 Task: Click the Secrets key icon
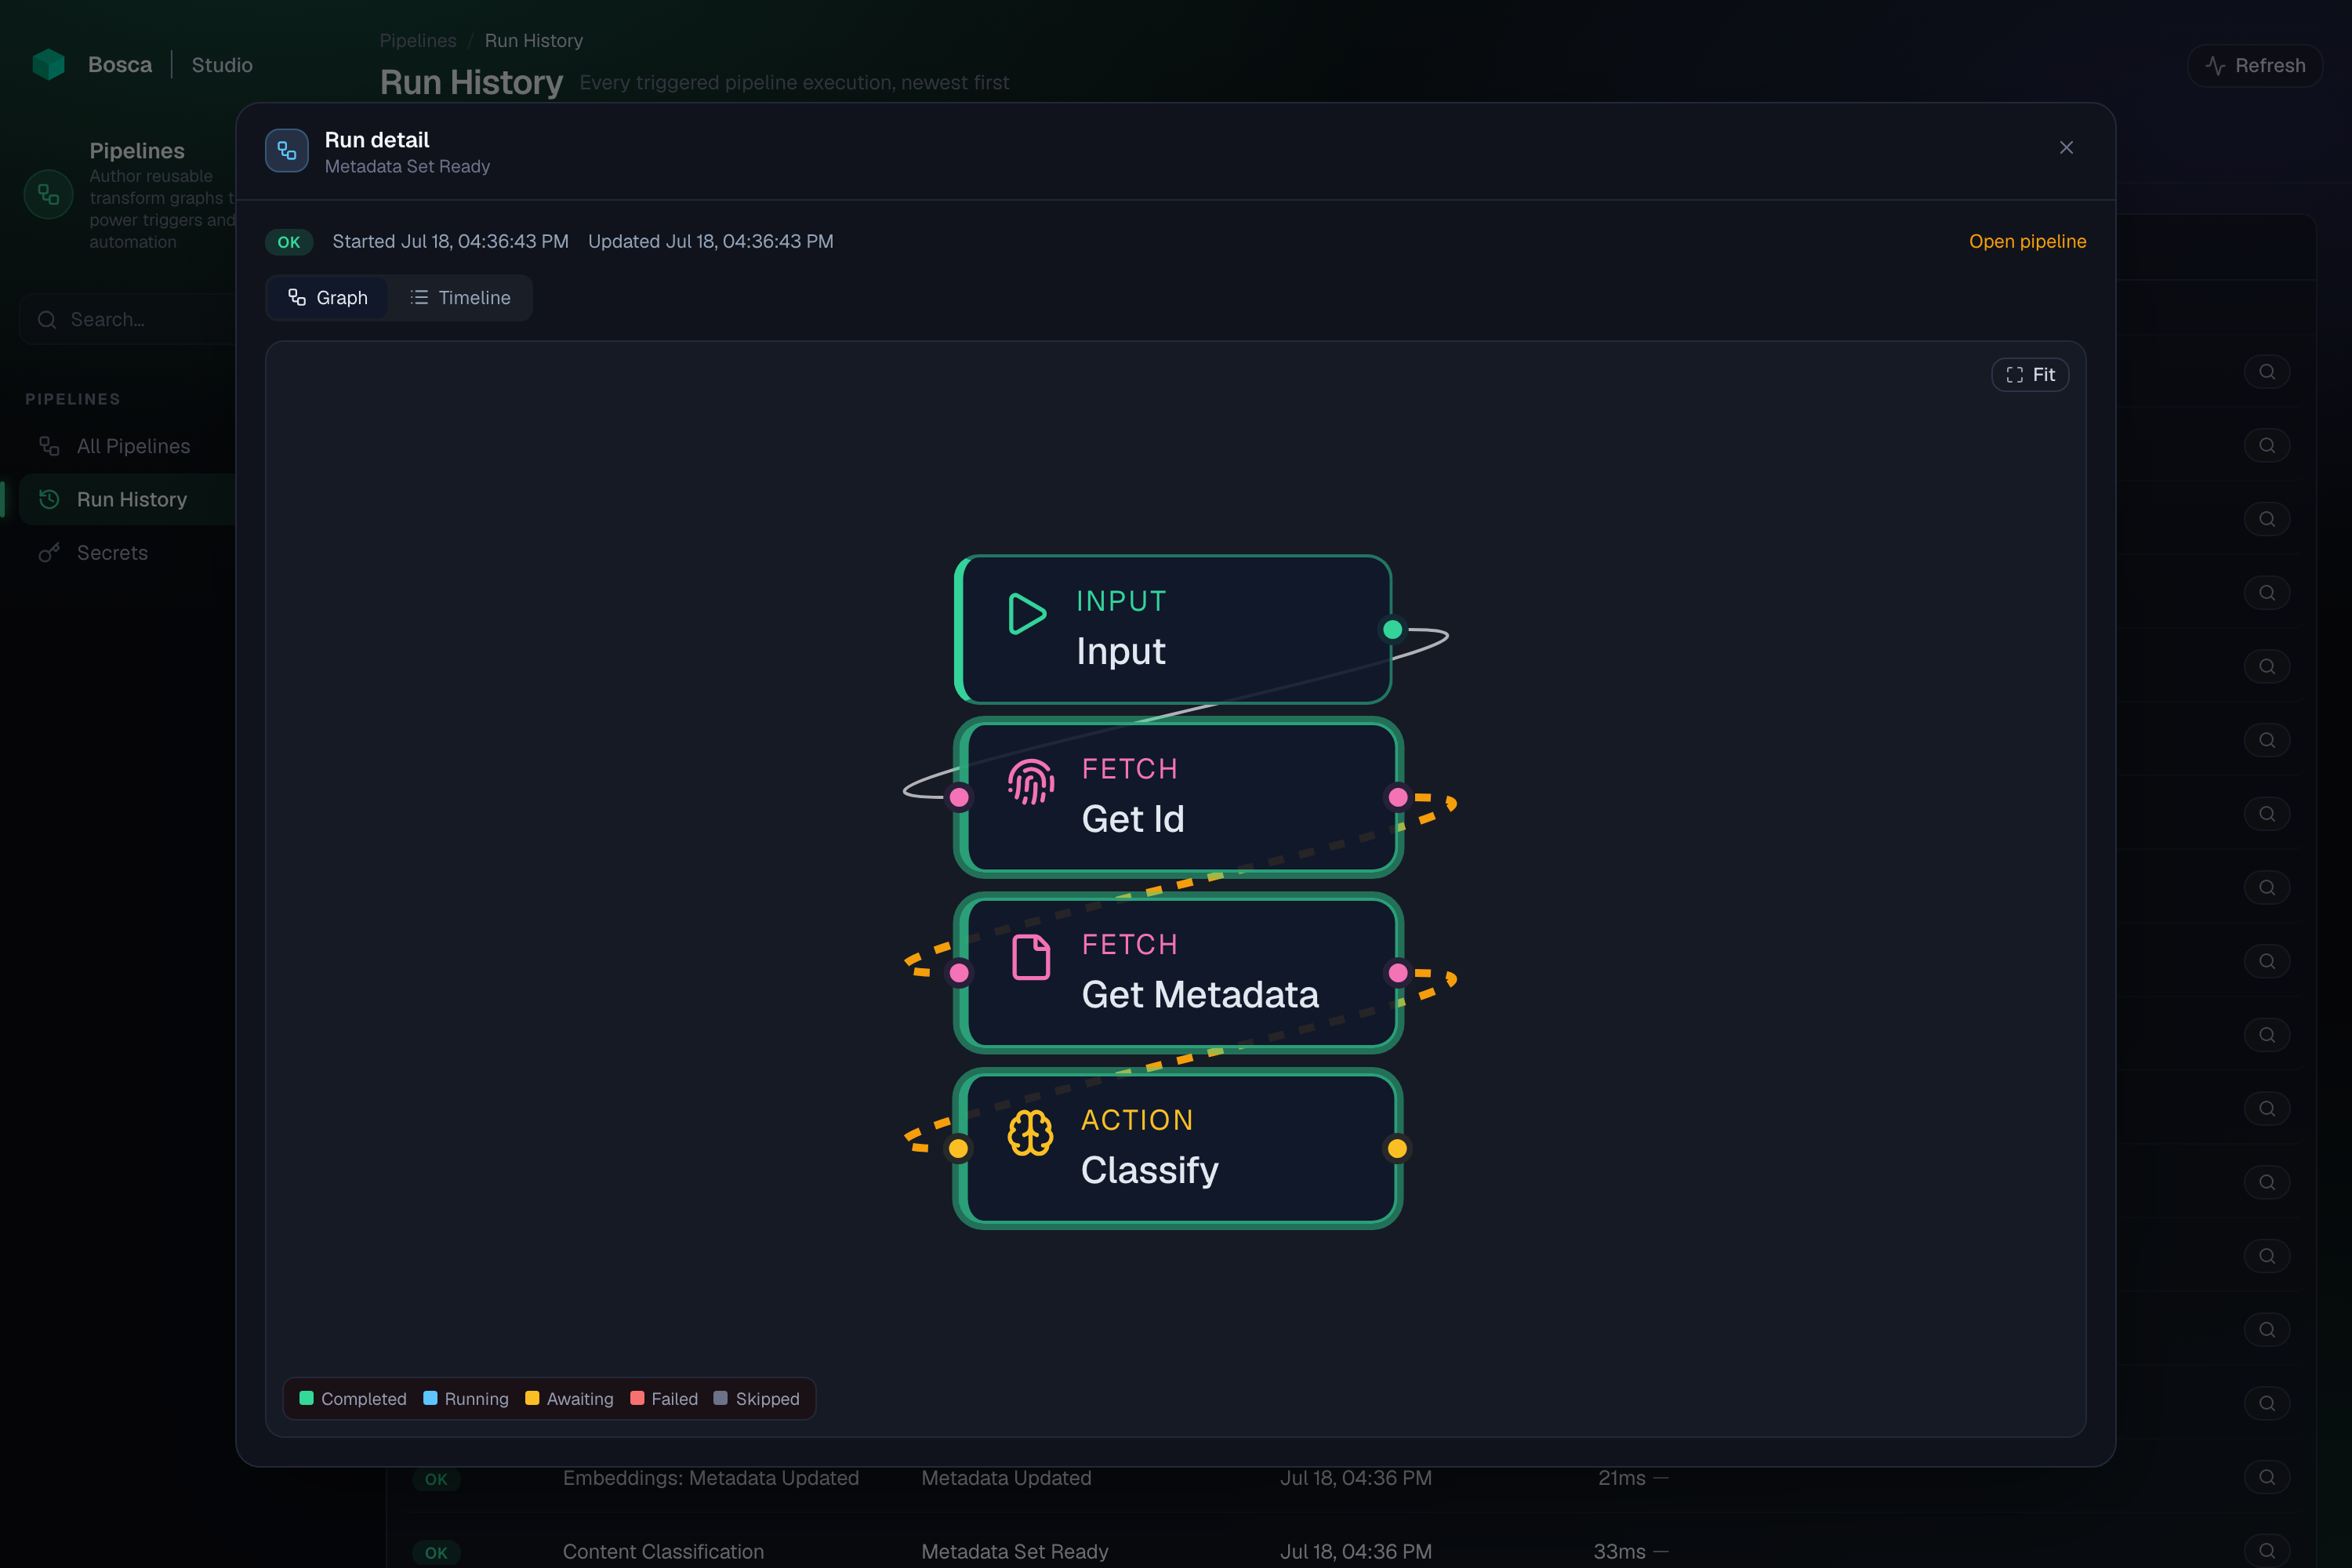49,553
